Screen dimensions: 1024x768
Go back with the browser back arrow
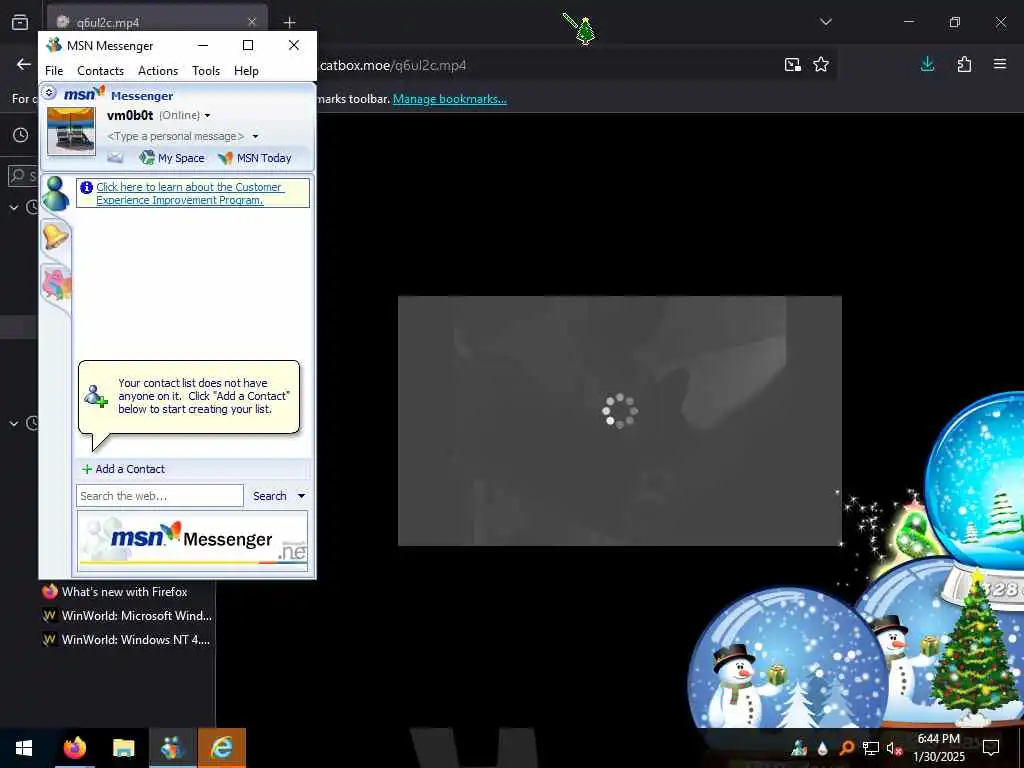(x=24, y=64)
